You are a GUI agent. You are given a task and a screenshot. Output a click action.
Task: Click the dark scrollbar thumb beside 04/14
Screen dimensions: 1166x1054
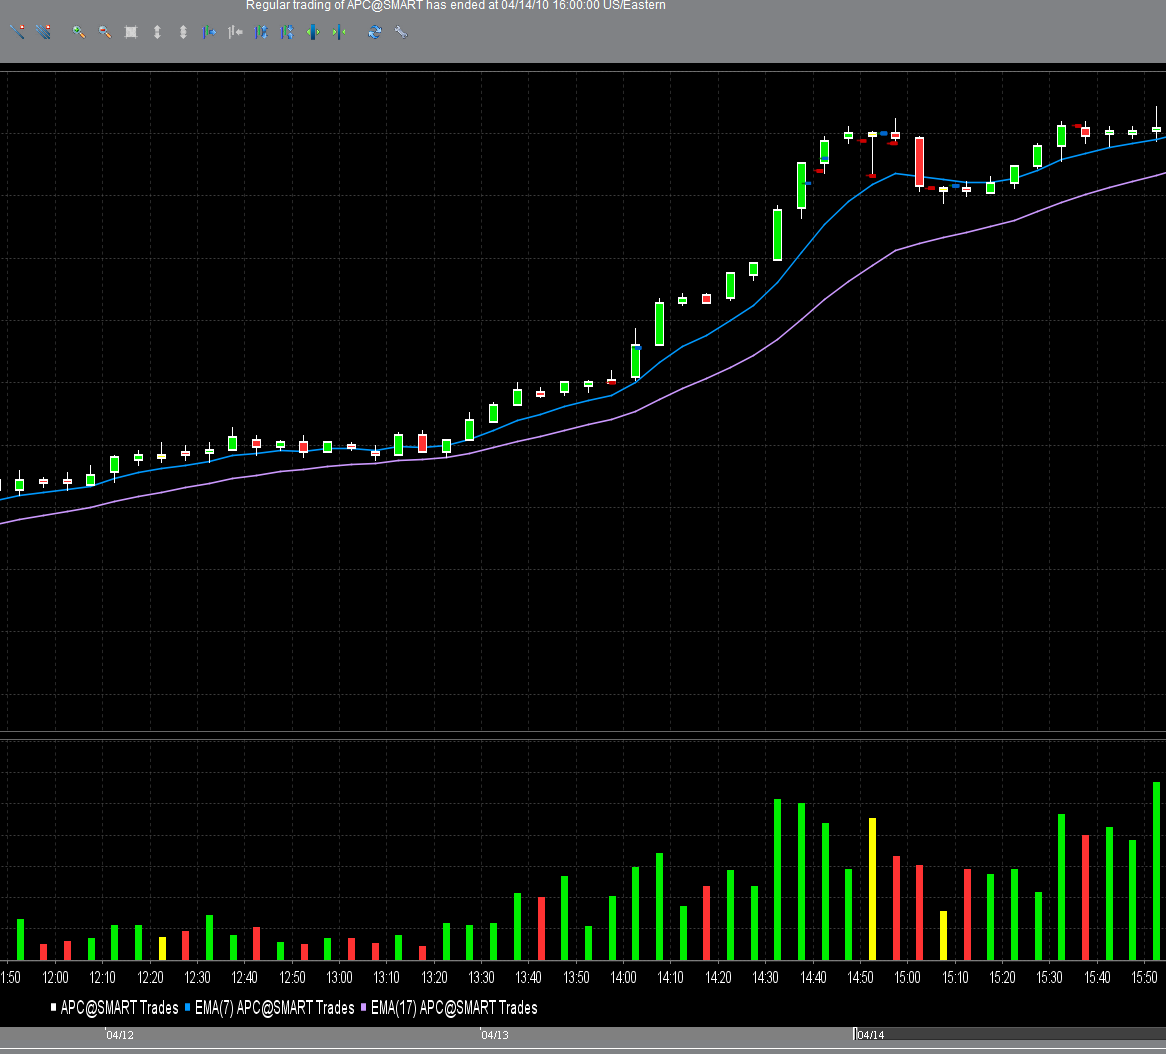[x=1009, y=1034]
